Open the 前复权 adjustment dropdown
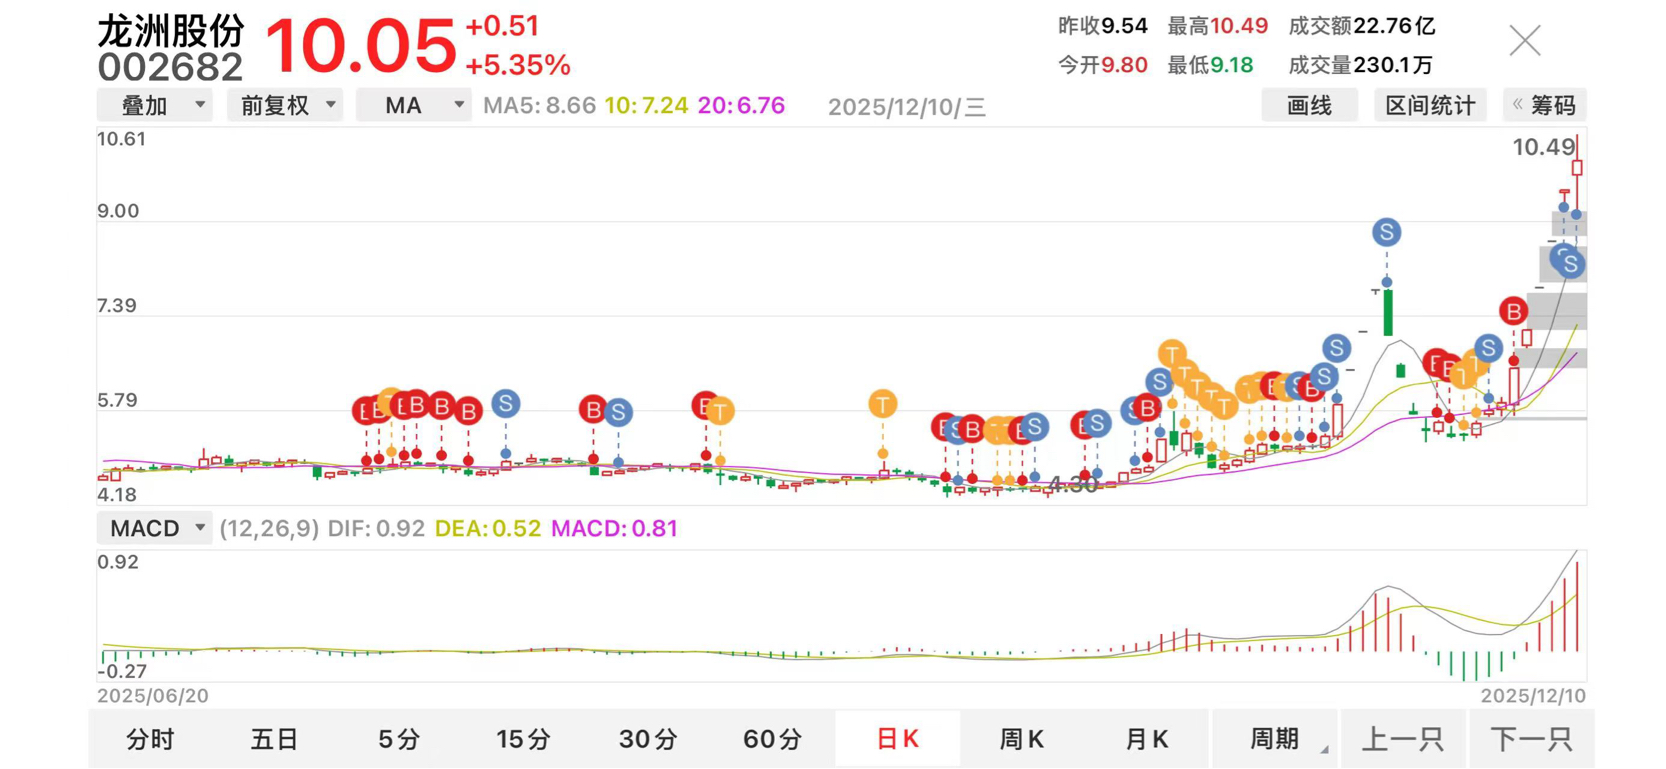Screen dimensions: 1666x769 click(285, 105)
